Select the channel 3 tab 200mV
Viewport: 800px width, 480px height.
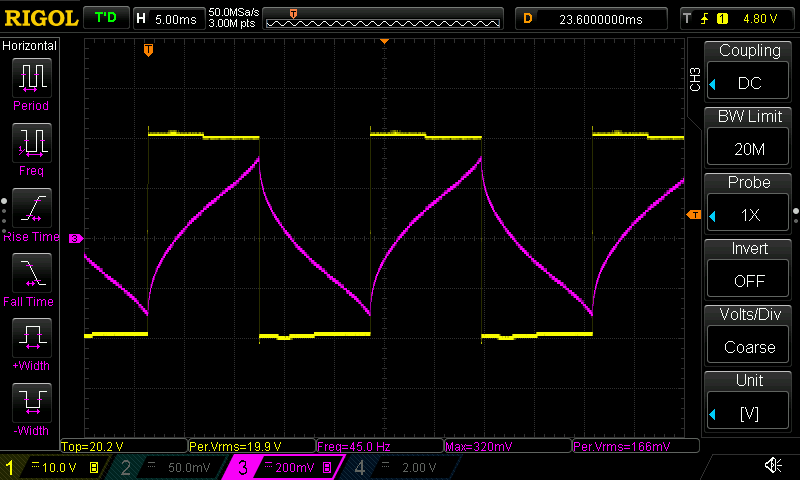(286, 467)
